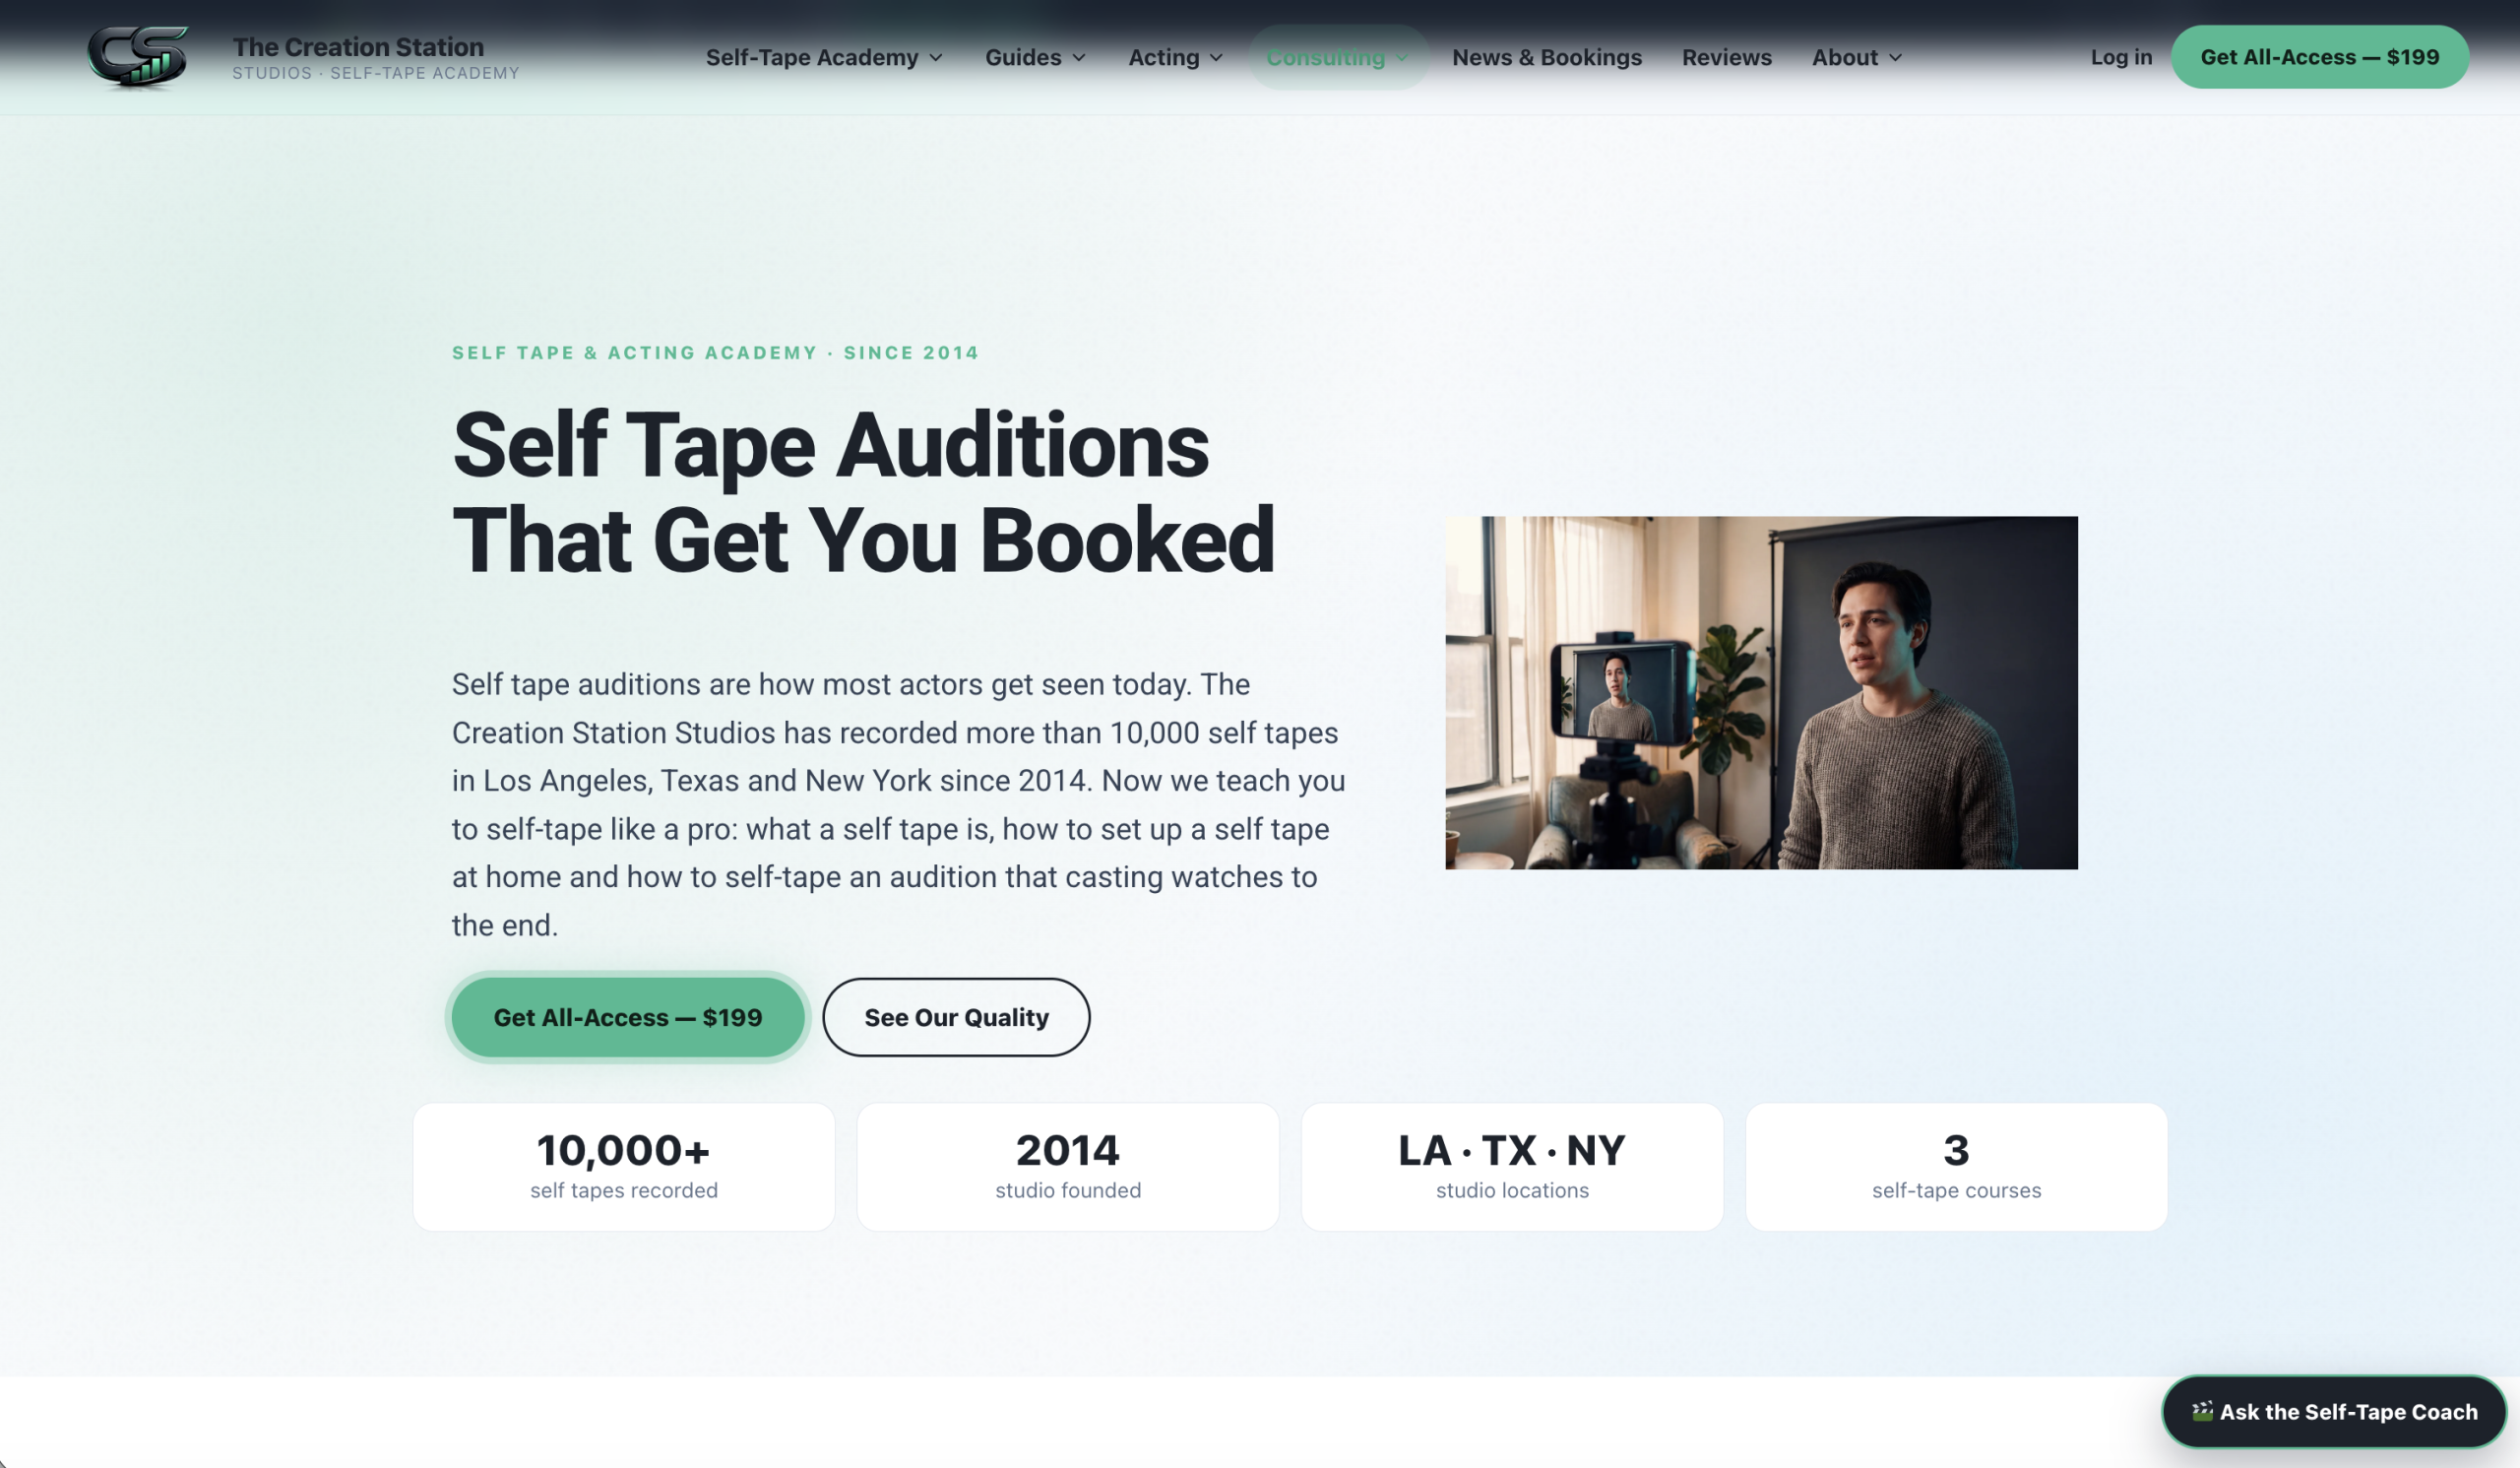The image size is (2520, 1468).
Task: Click The Creation Station site title
Action: point(358,46)
